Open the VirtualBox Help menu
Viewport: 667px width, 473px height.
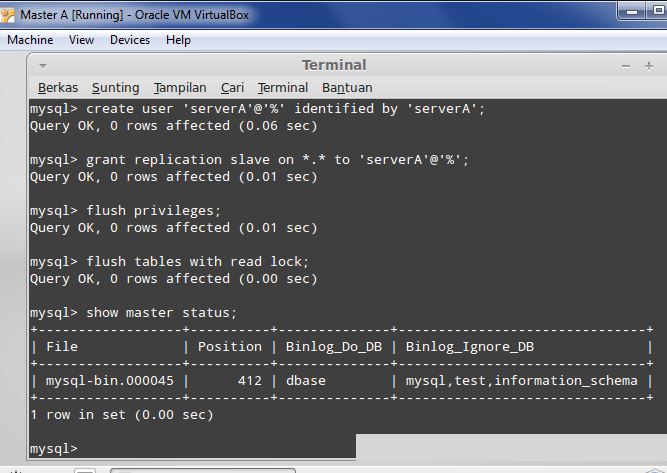tap(178, 40)
